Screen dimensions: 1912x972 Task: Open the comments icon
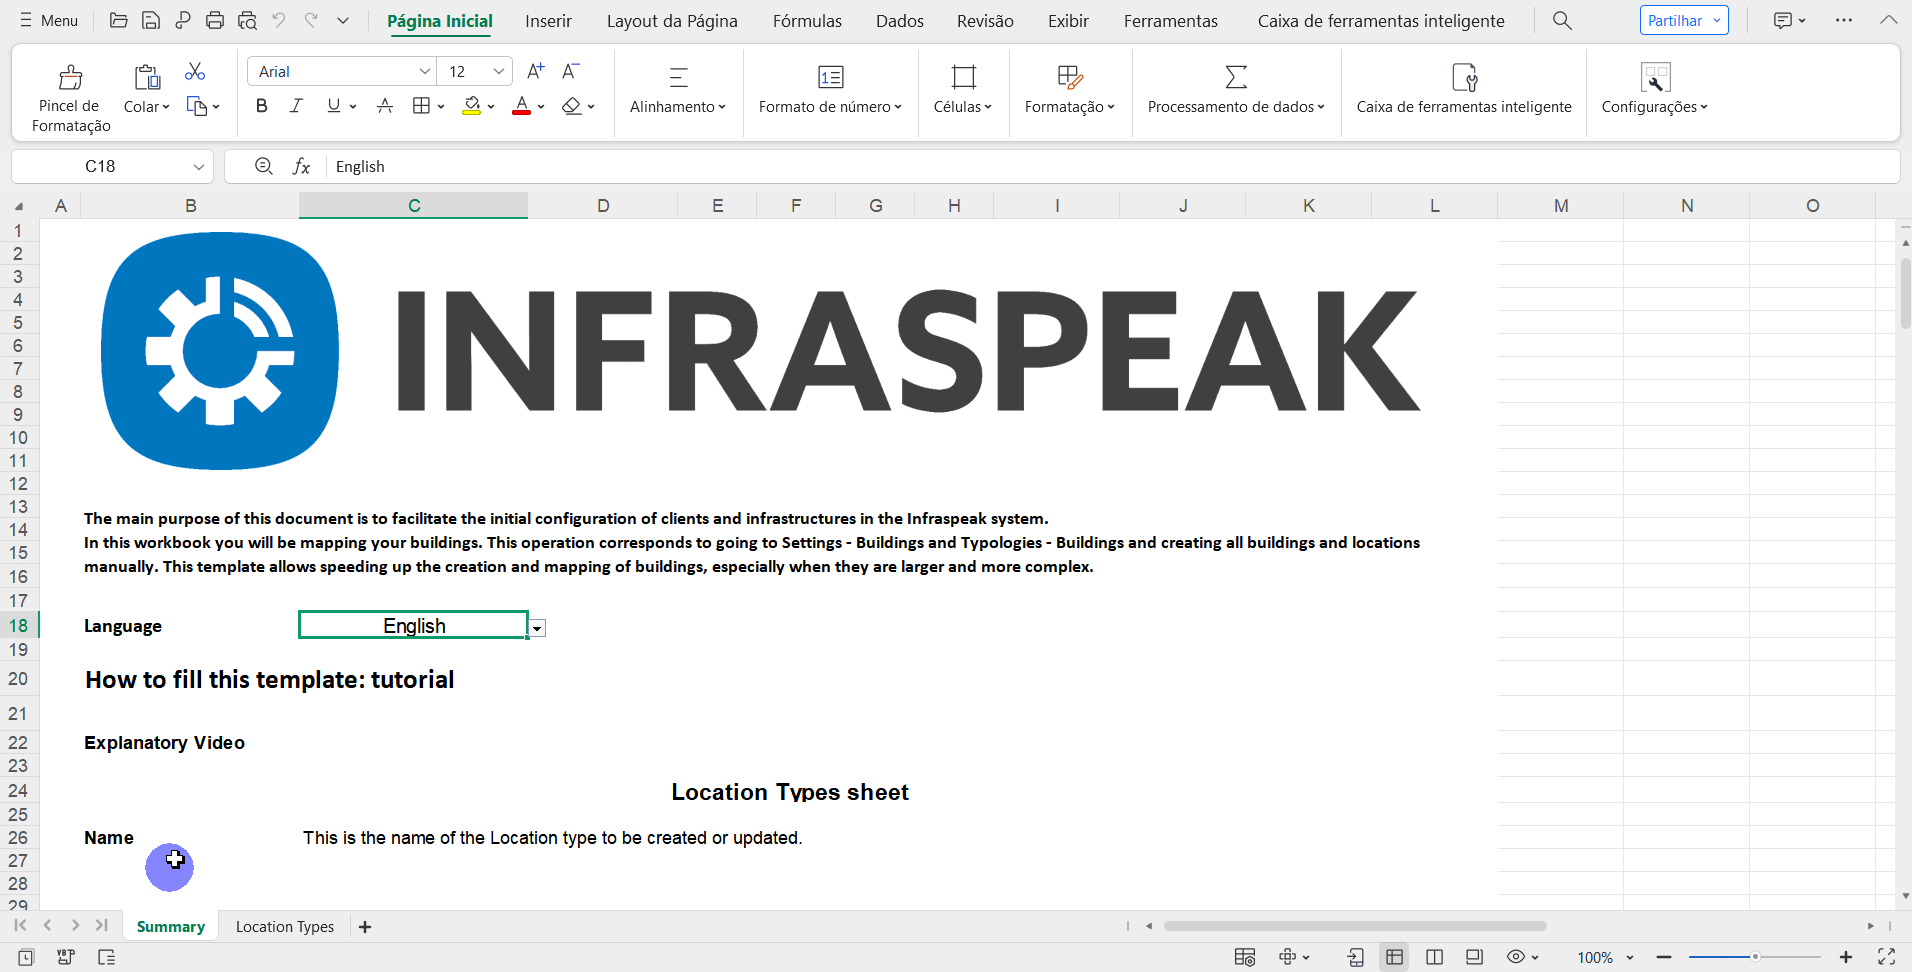pyautogui.click(x=1782, y=20)
